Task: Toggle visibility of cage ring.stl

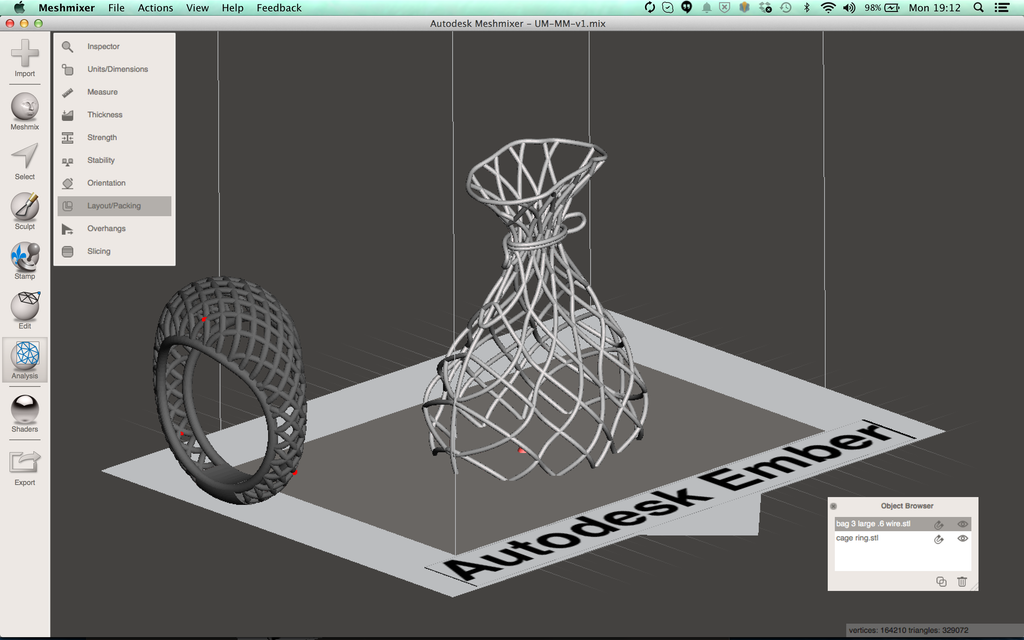Action: click(x=963, y=538)
